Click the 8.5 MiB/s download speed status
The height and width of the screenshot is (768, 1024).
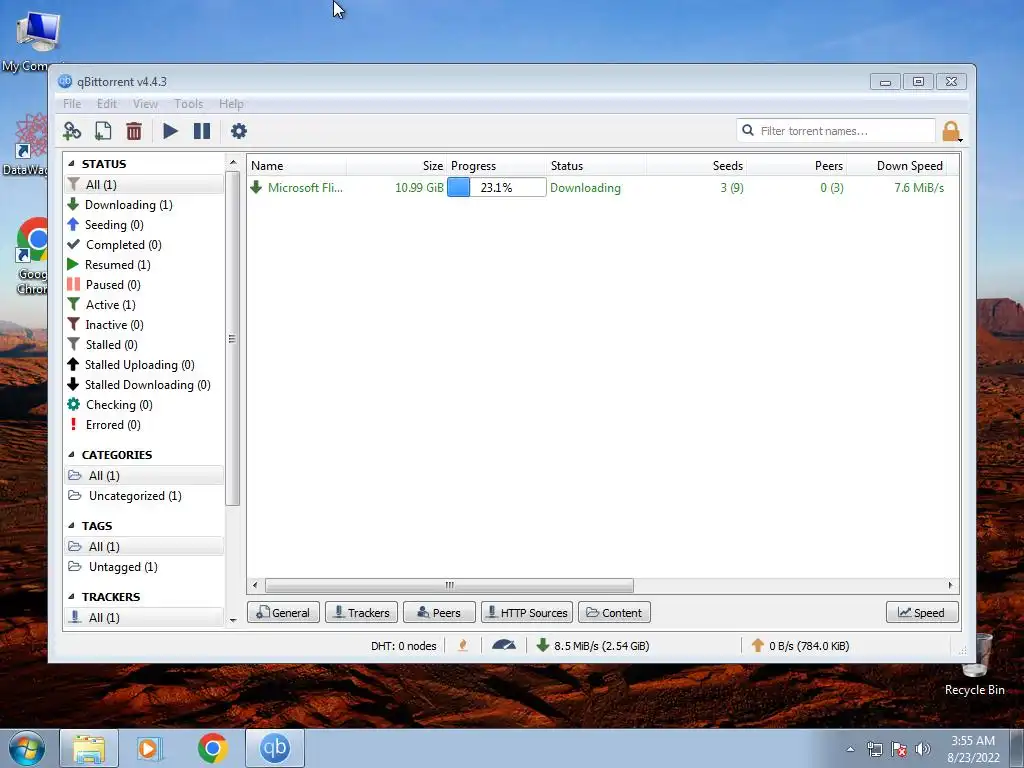[x=593, y=646]
